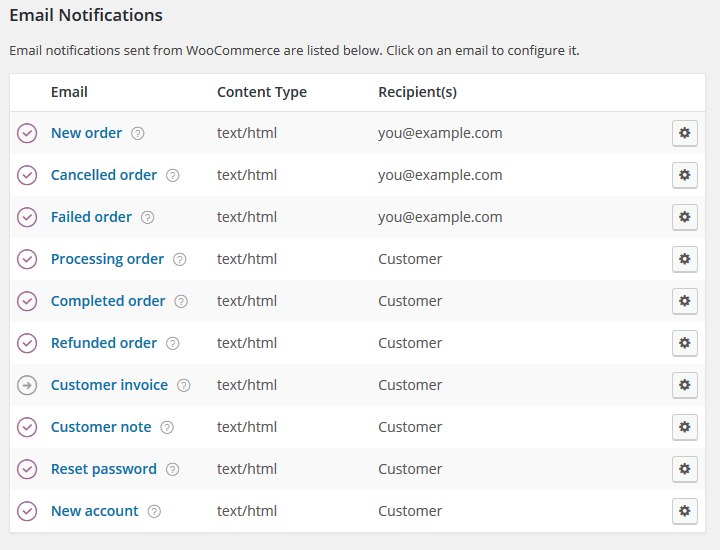The width and height of the screenshot is (720, 550).
Task: Configure Reset password using its gear button
Action: click(x=684, y=469)
